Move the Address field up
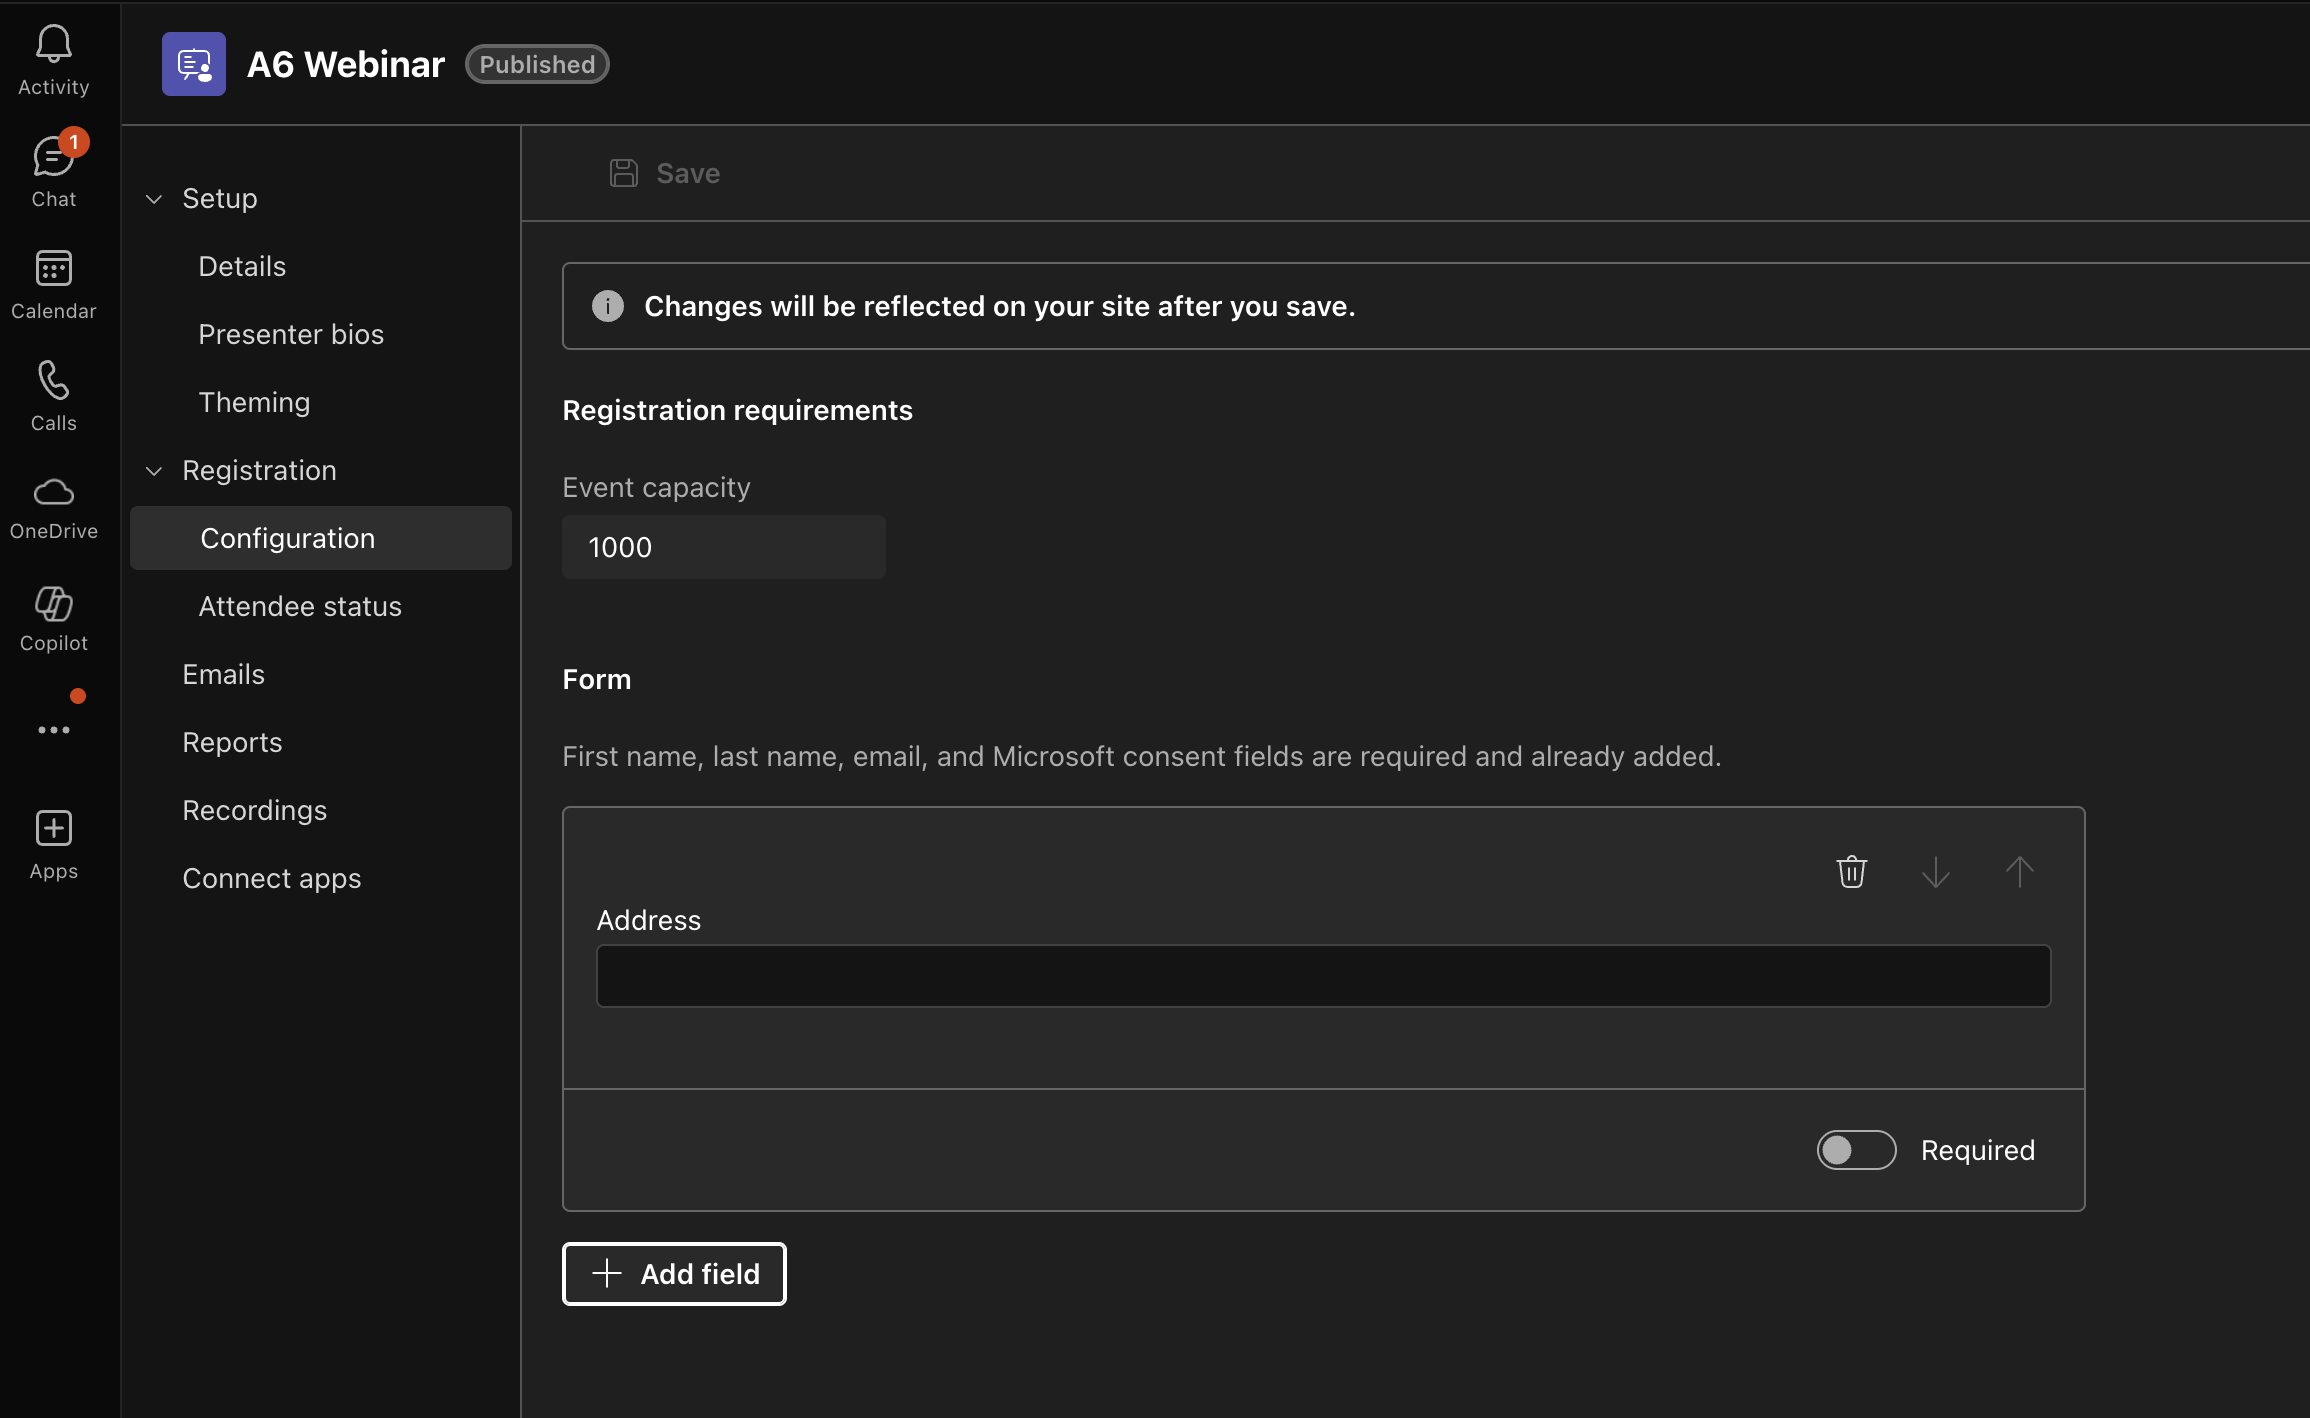This screenshot has width=2310, height=1418. pos(2021,871)
